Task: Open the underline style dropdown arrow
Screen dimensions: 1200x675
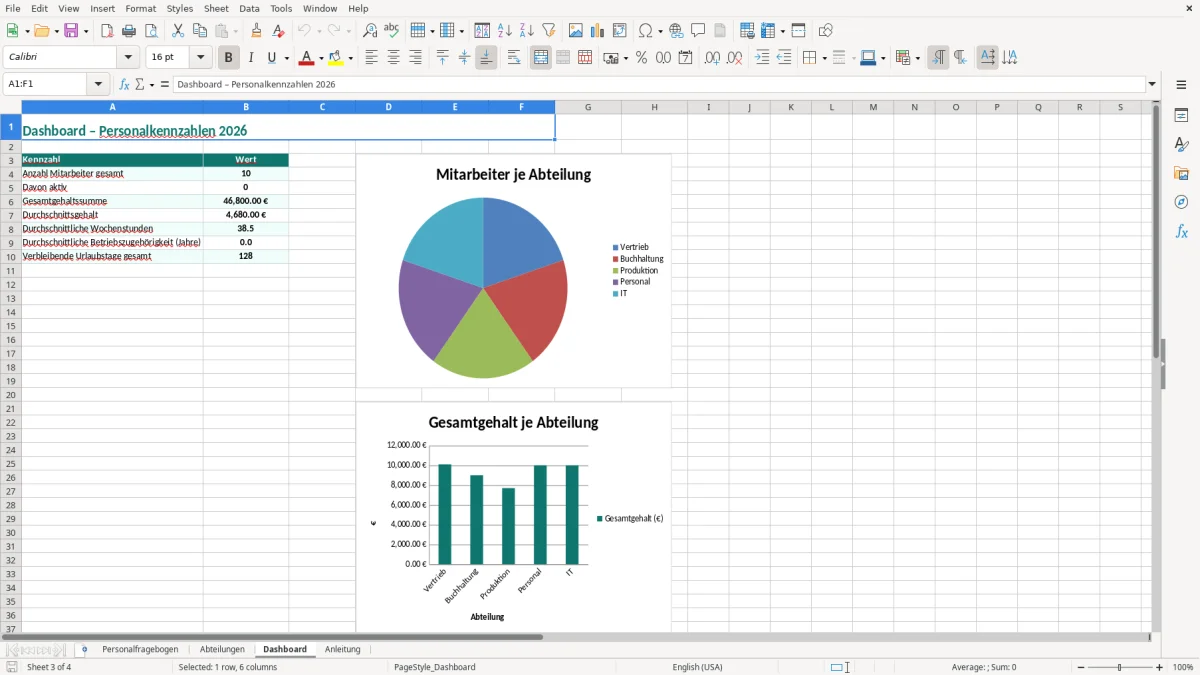Action: tap(286, 58)
